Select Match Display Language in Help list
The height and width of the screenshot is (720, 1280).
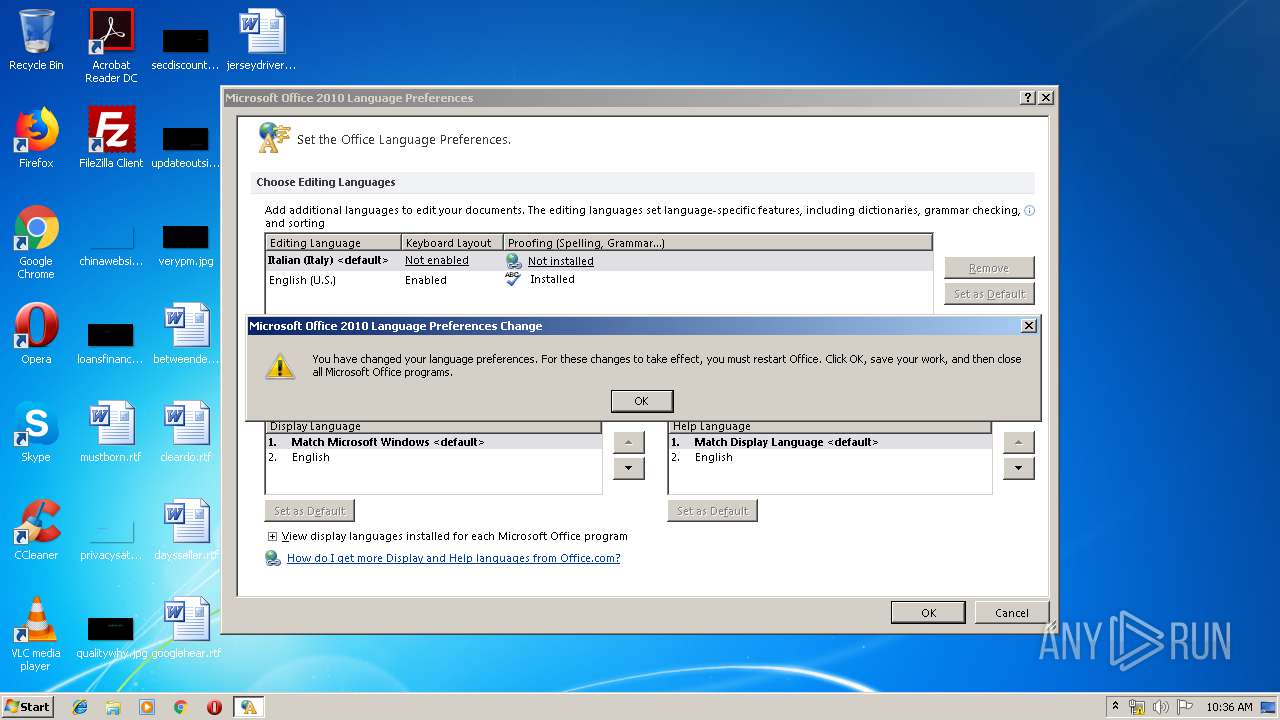coord(830,442)
